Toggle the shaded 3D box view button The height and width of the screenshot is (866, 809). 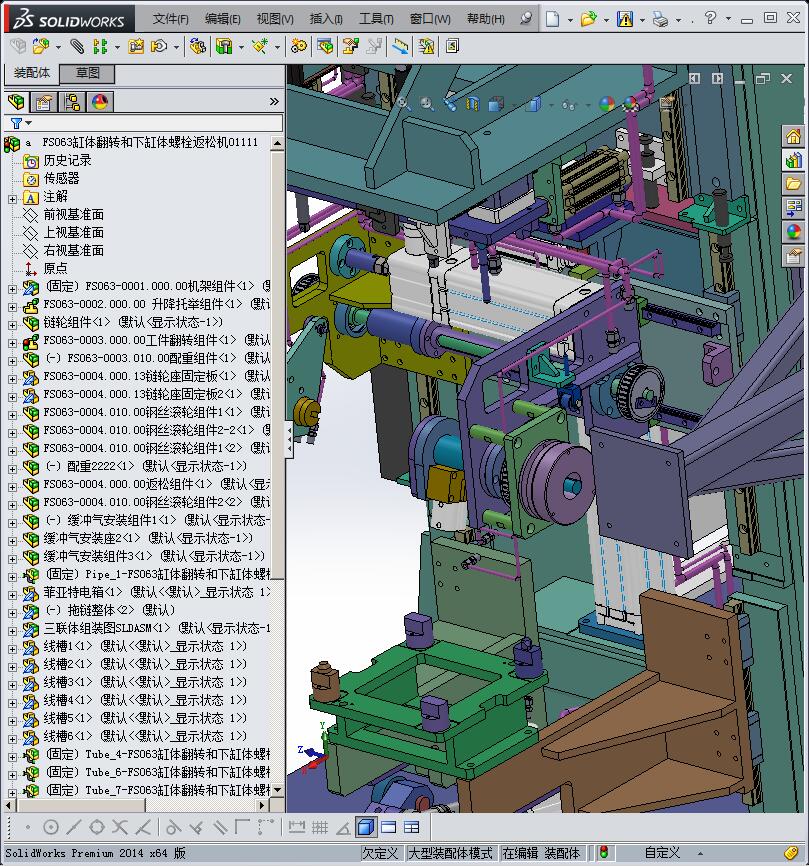coord(366,827)
